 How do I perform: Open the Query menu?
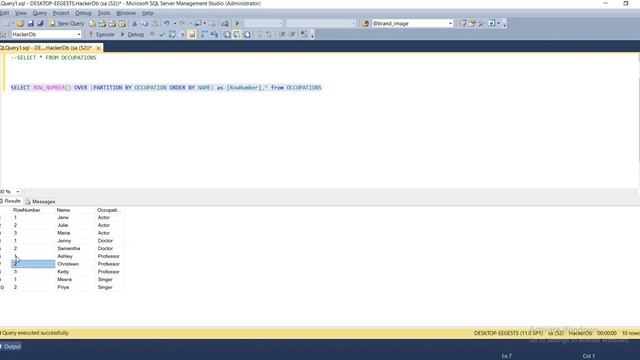40,13
